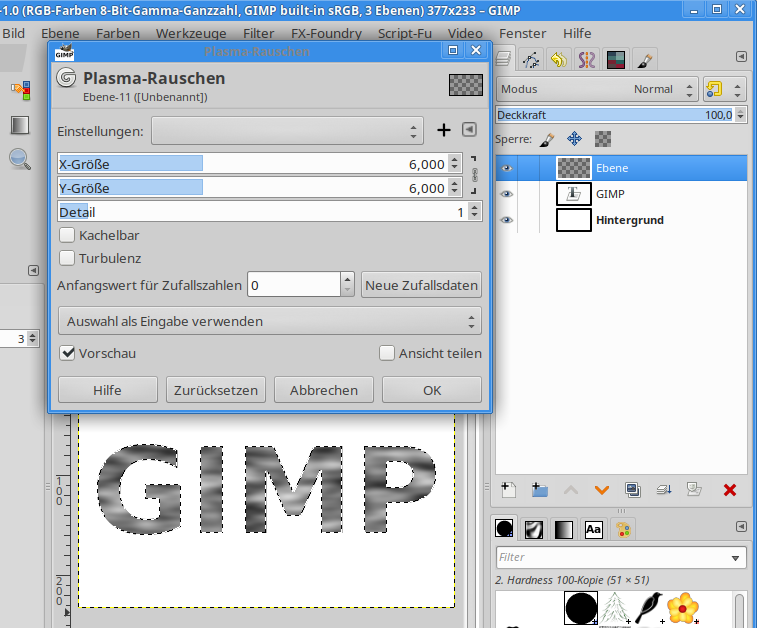
Task: Click the Zurücksetzen button
Action: [216, 390]
